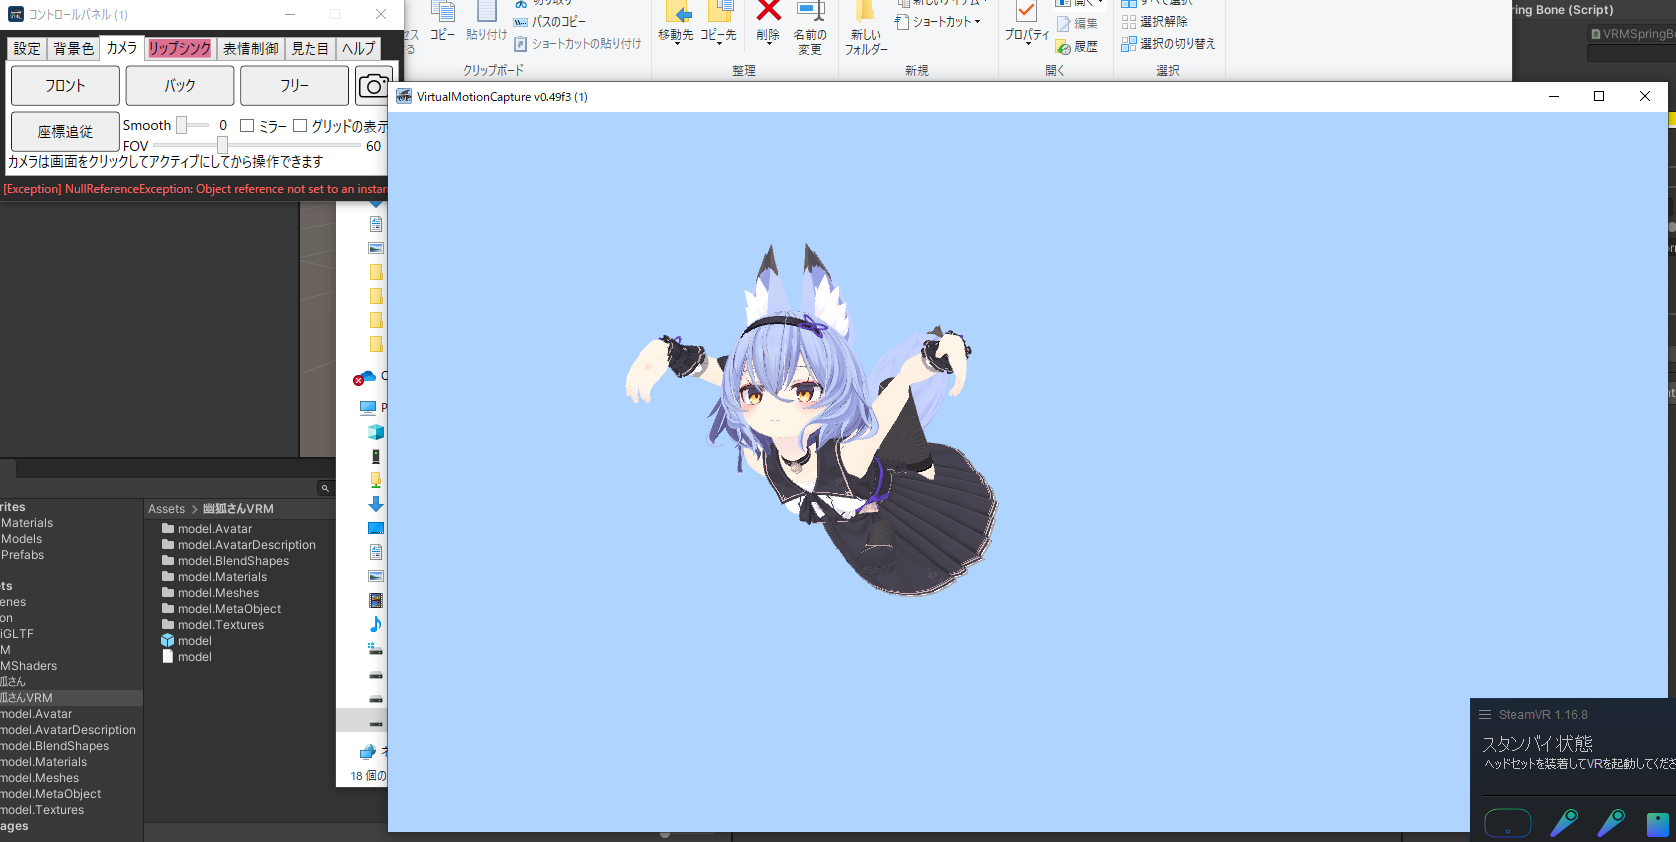Click the SteamVR headset status icon

click(x=1508, y=823)
